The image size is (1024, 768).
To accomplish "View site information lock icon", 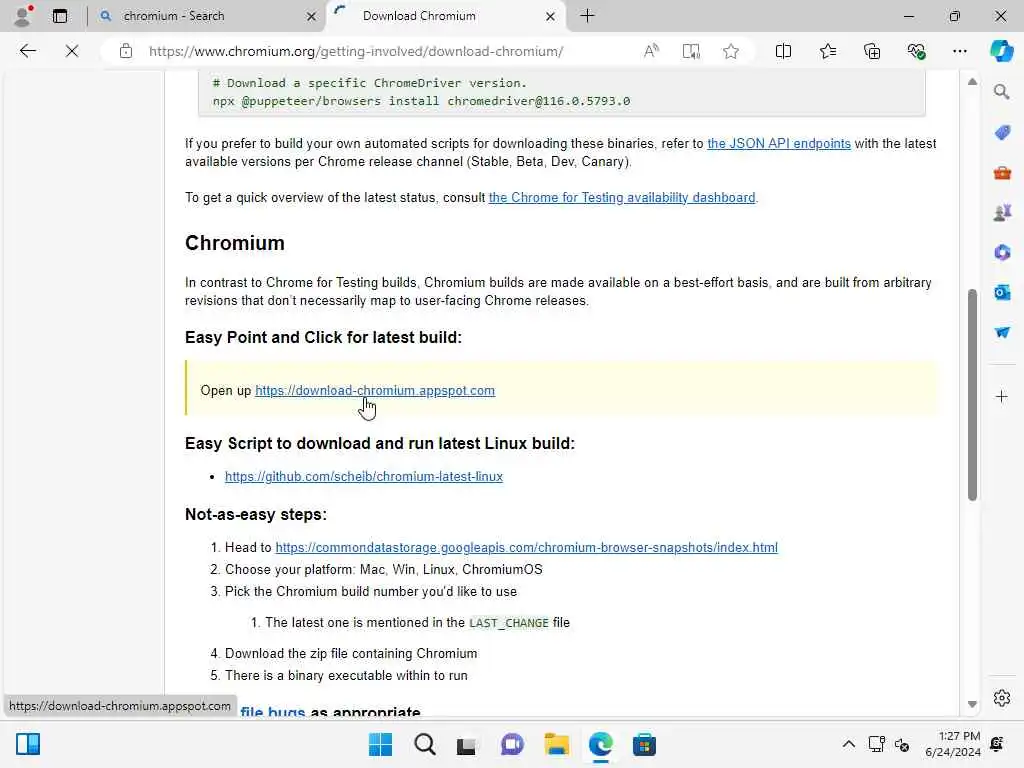I will click(x=126, y=51).
